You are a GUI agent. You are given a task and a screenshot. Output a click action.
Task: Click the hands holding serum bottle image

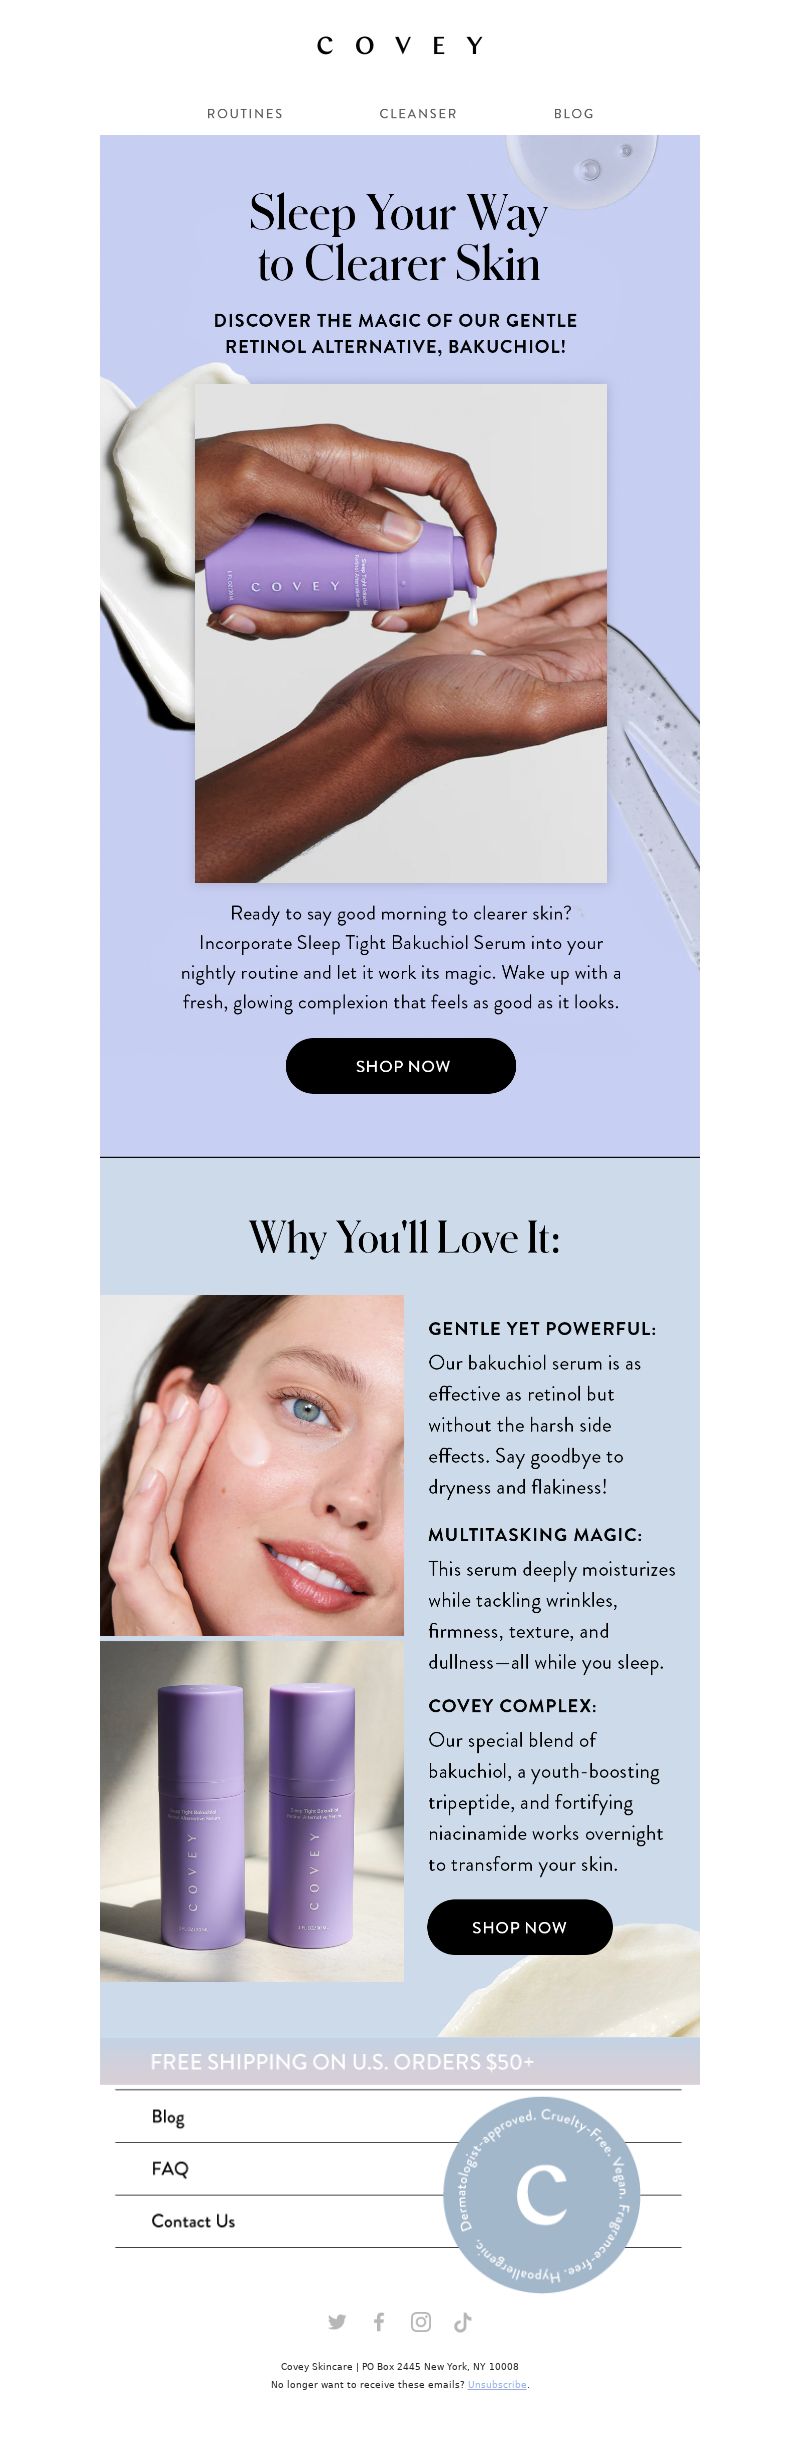401,633
